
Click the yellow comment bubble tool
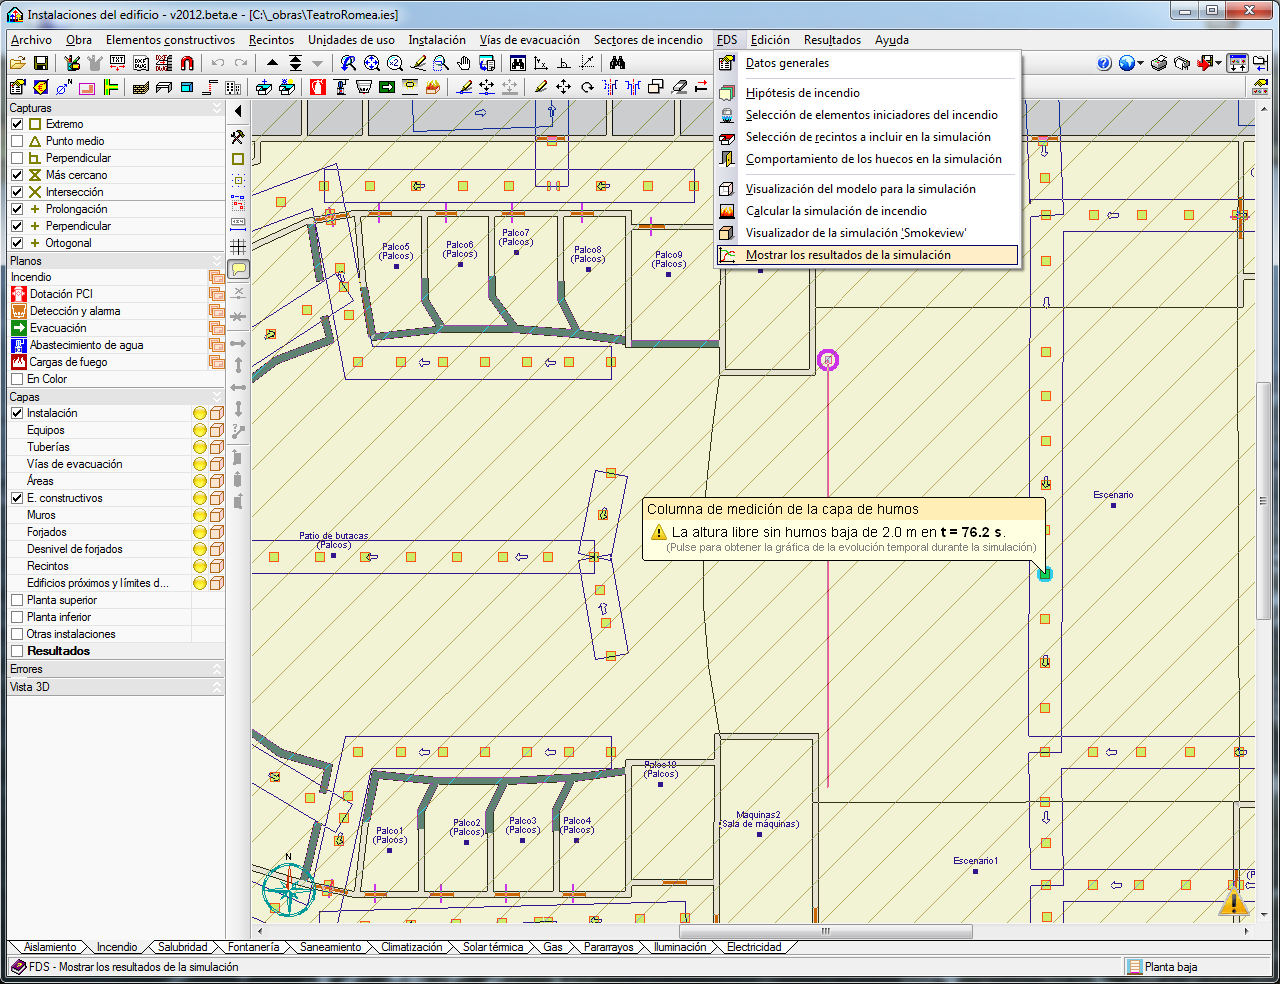click(238, 269)
